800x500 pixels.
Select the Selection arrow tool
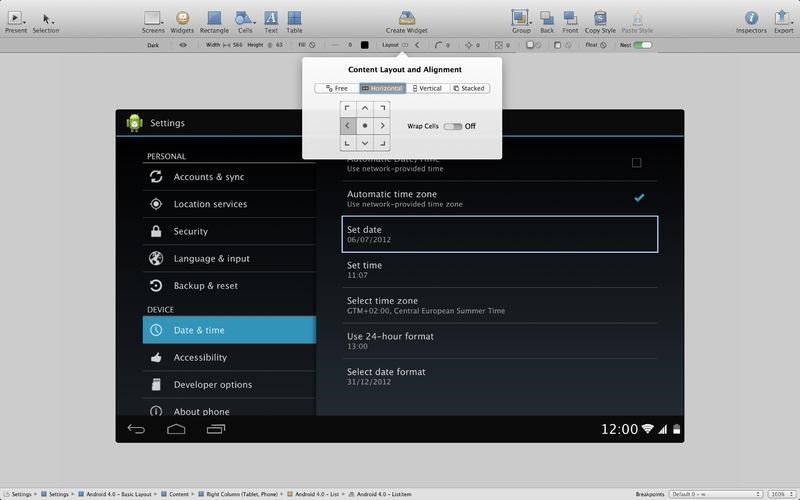tap(46, 19)
